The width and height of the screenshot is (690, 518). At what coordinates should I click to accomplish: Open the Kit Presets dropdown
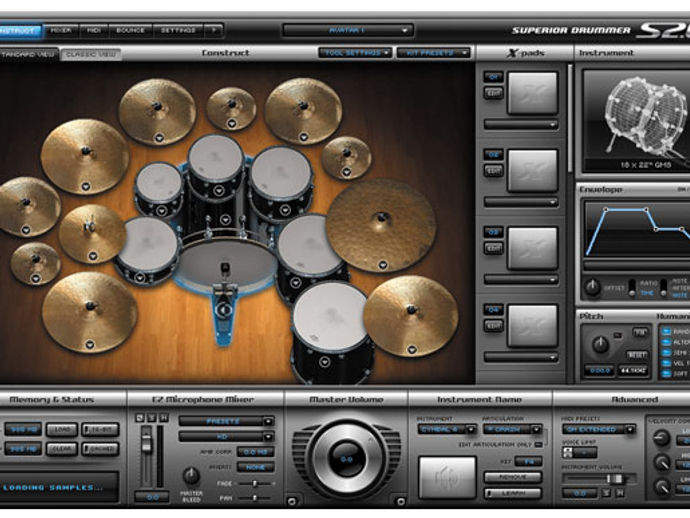(433, 53)
